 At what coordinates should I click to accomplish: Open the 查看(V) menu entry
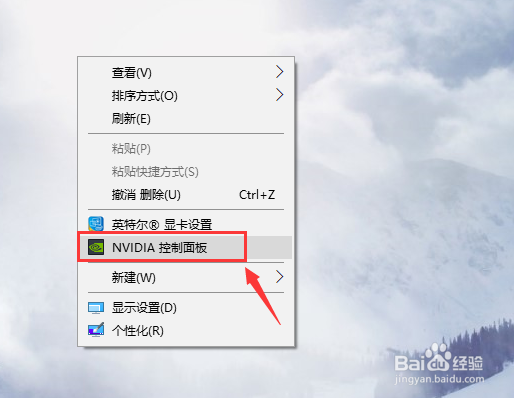[x=186, y=72]
